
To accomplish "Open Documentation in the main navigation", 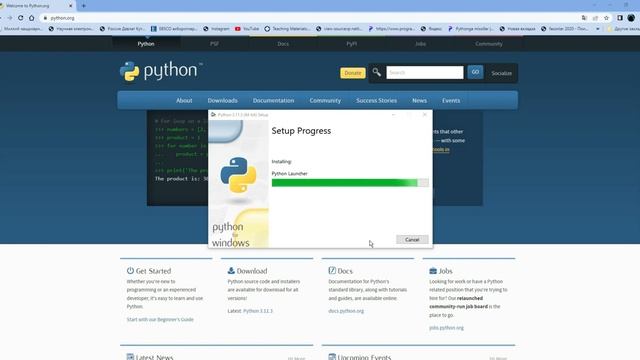I will pos(273,100).
